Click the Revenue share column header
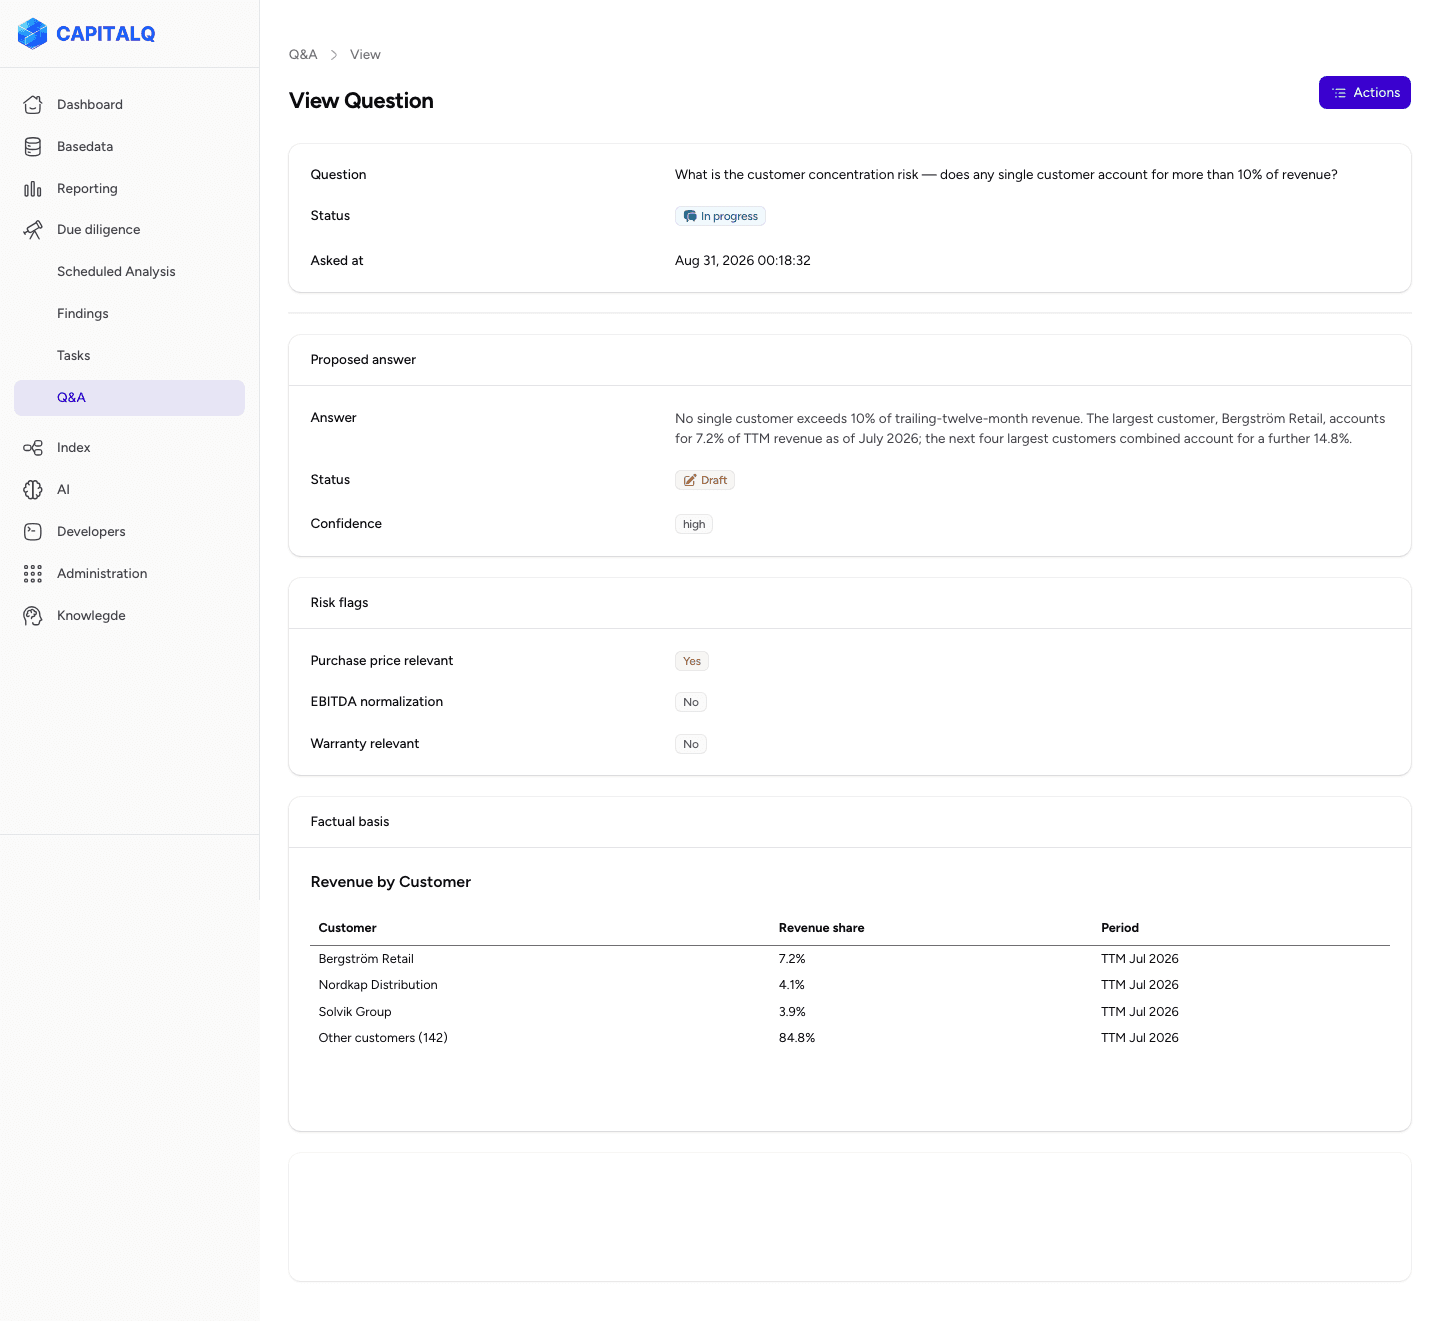Screen dimensions: 1440x1321 (x=822, y=928)
